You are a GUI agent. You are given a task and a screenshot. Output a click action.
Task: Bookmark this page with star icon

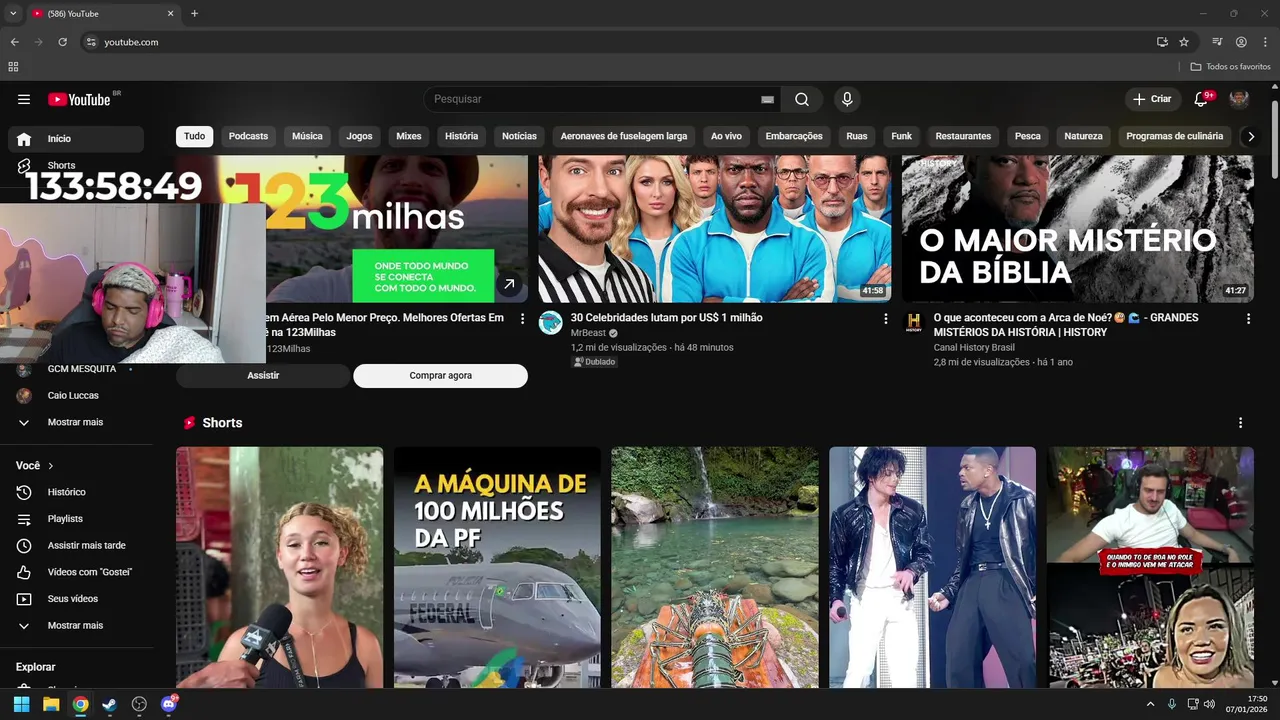coord(1184,42)
